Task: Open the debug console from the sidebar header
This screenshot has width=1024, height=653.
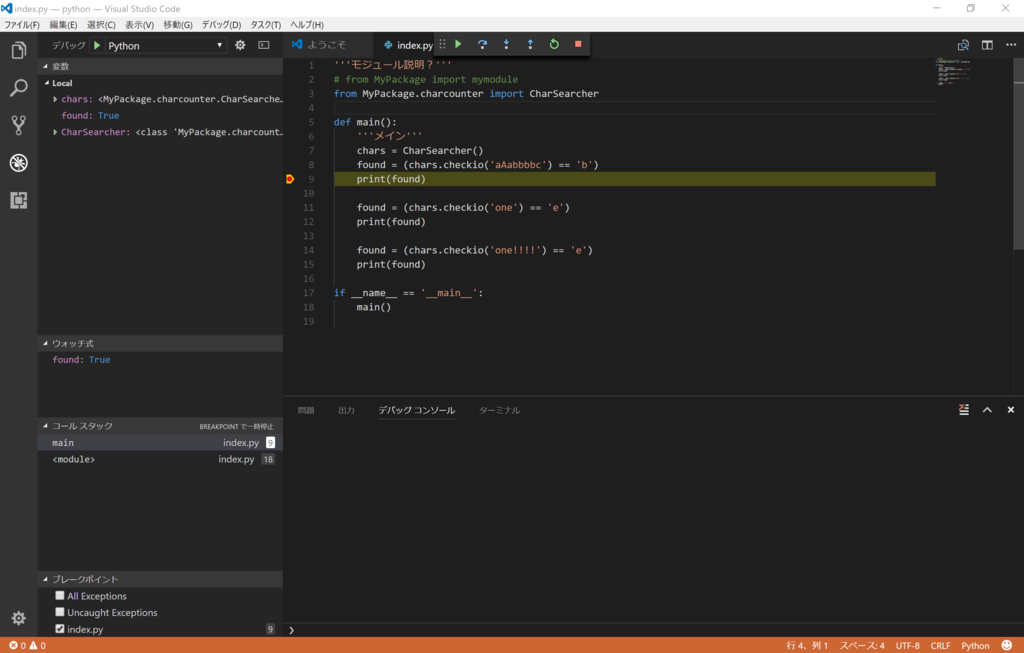Action: pos(264,45)
